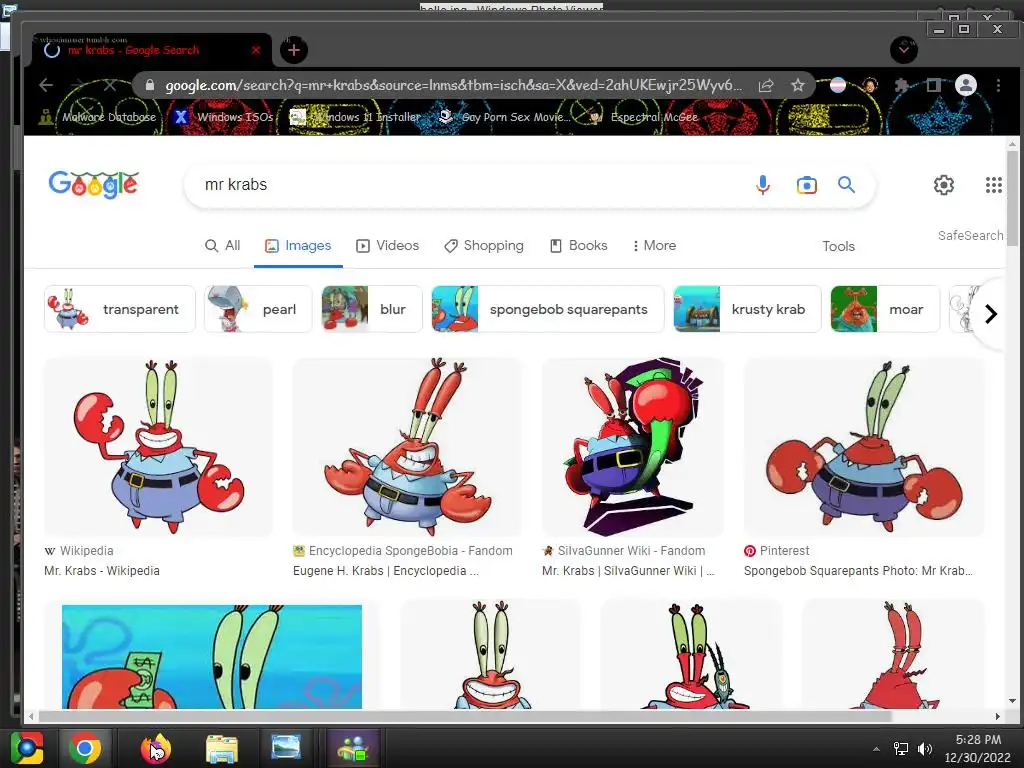
Task: Open Encyclopedia SpongeBobia Krabs image
Action: click(x=407, y=447)
